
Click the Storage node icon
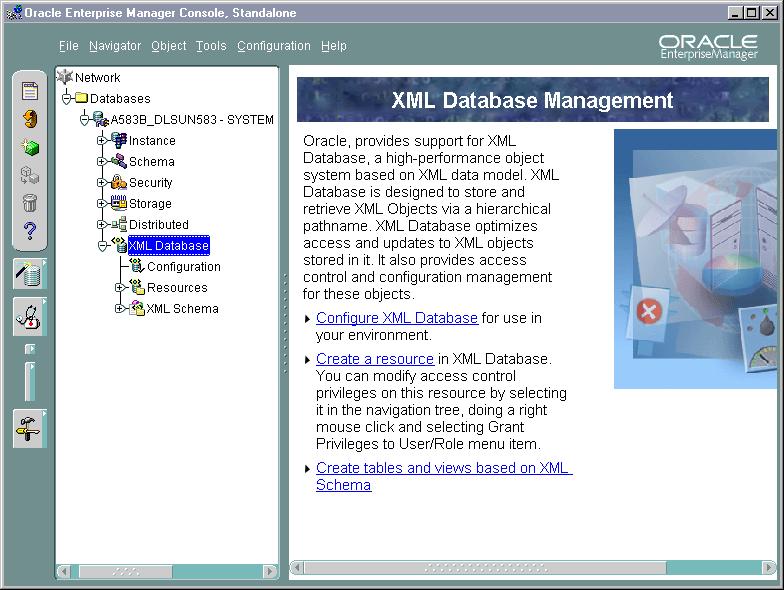pos(119,204)
